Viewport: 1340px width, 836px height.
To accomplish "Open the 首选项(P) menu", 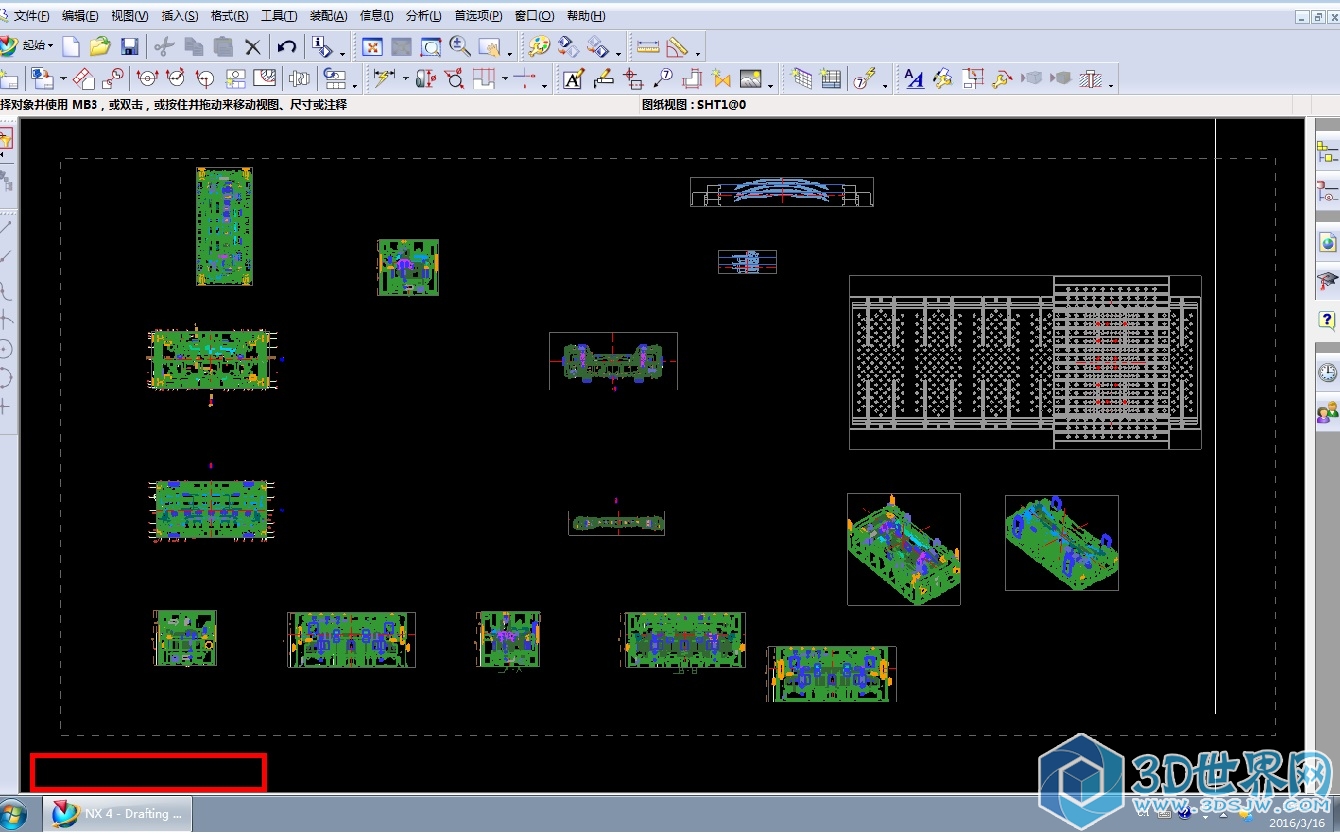I will 479,16.
